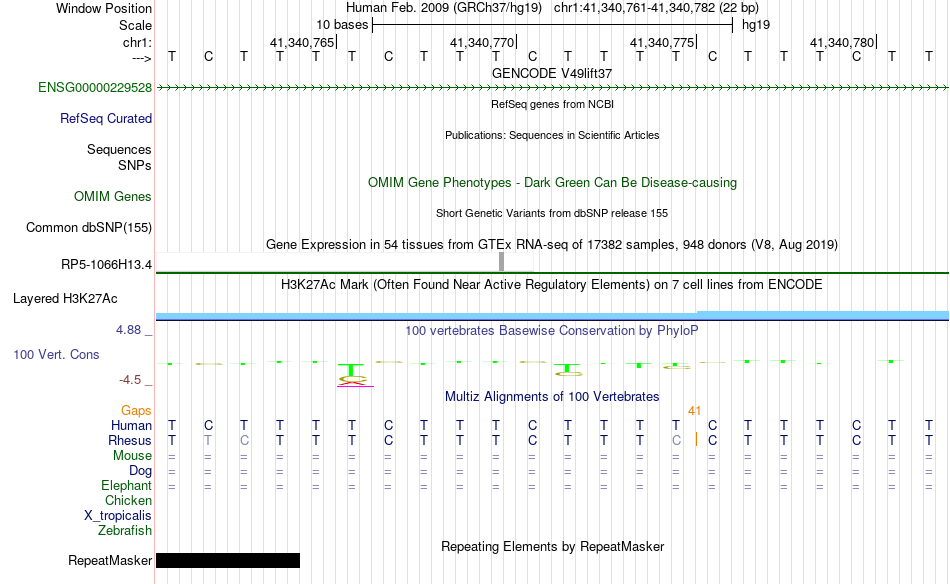Click the black RepeatMasker element block
The width and height of the screenshot is (950, 584).
[x=228, y=560]
